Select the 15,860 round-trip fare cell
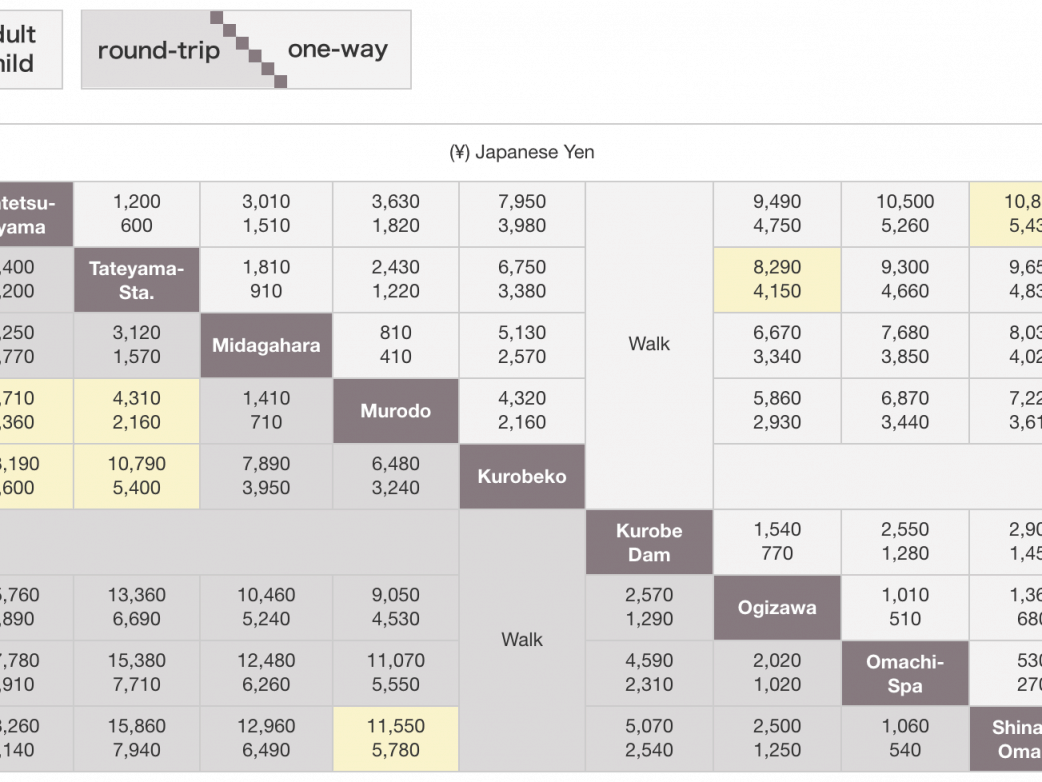The width and height of the screenshot is (1042, 782). [x=137, y=738]
